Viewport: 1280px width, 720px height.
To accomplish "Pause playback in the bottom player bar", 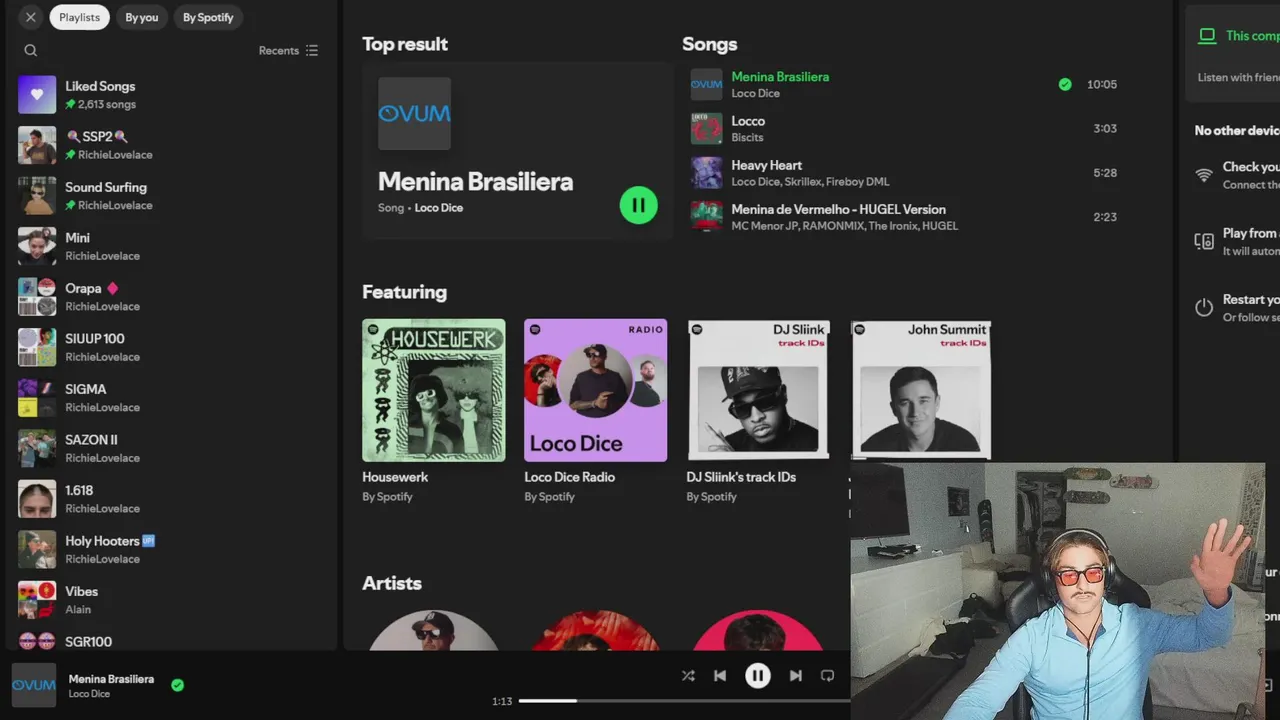I will pos(758,676).
